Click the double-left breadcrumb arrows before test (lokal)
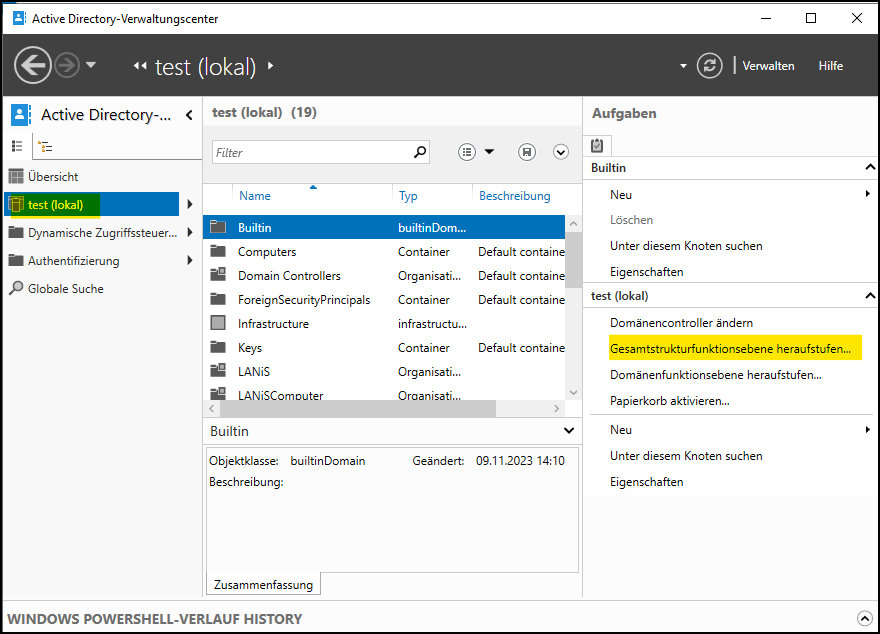 pos(140,66)
